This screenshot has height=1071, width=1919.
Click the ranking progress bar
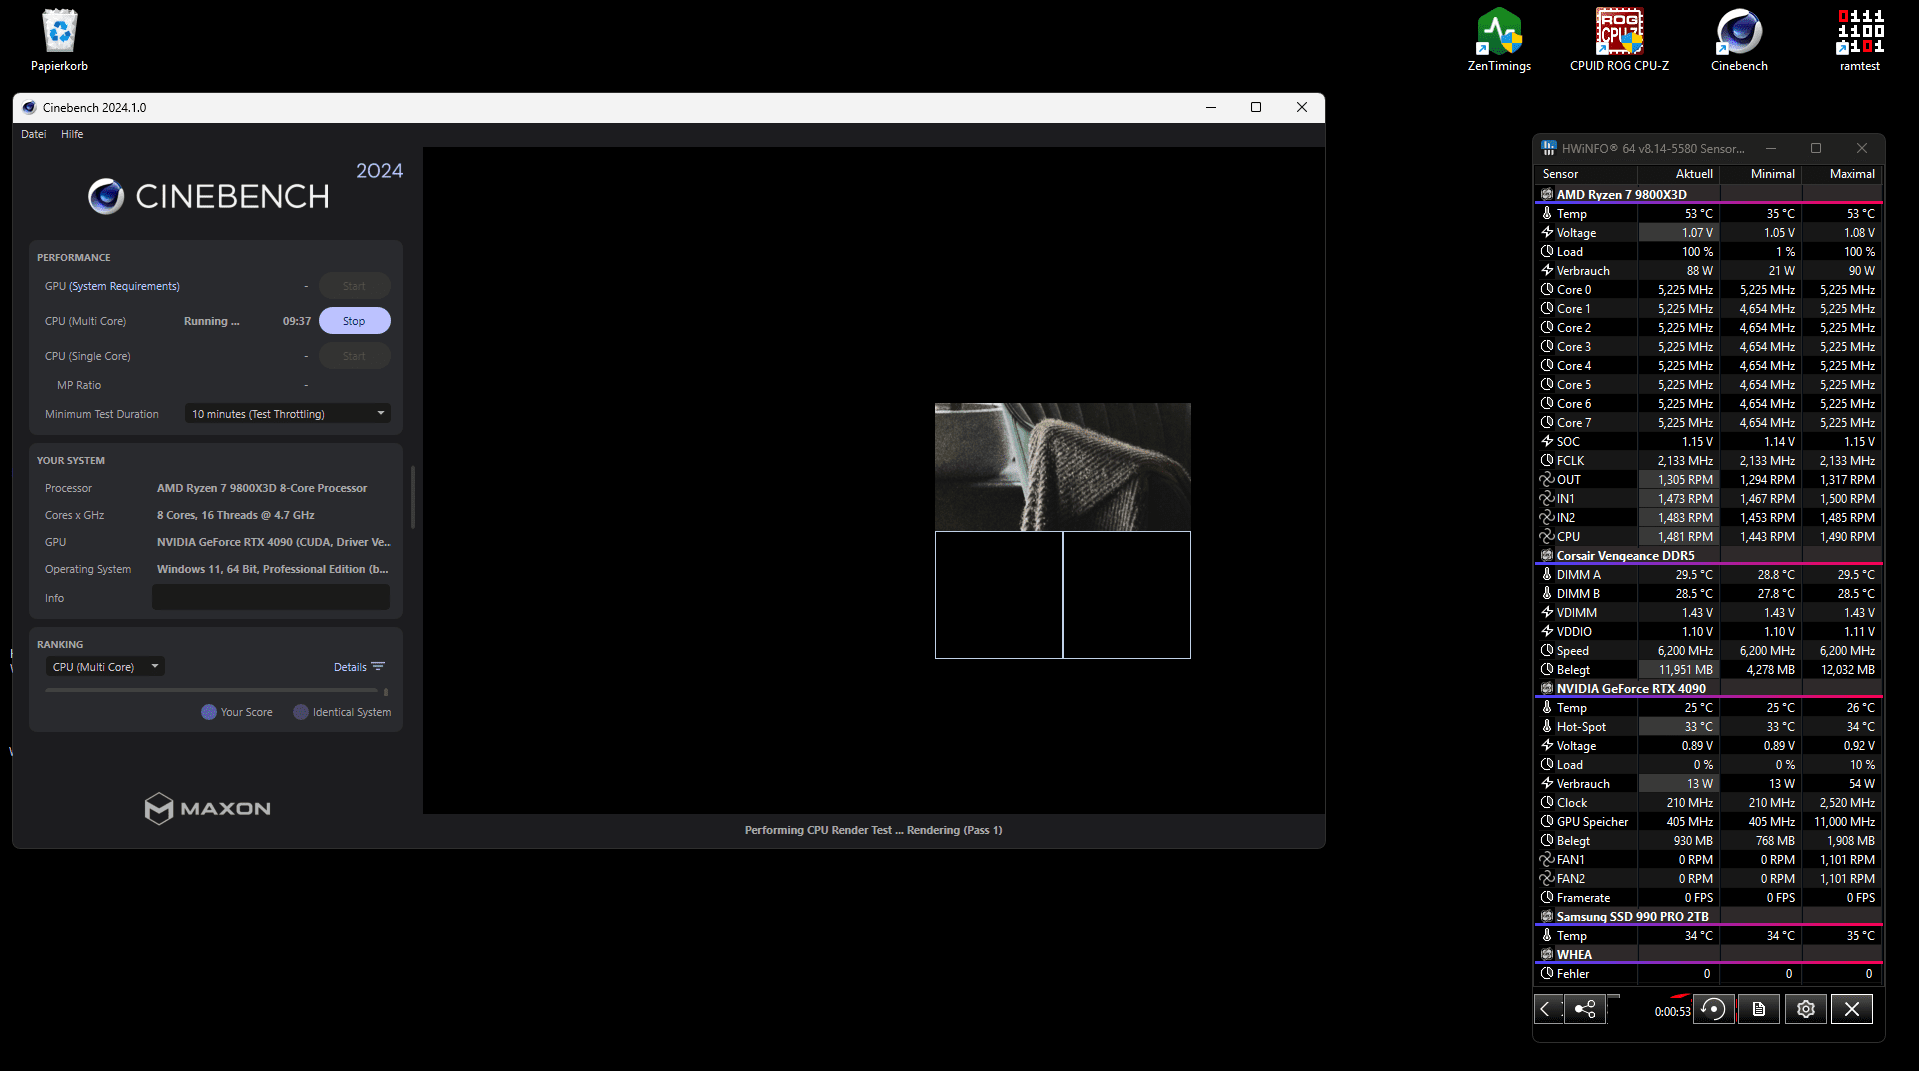pos(212,690)
